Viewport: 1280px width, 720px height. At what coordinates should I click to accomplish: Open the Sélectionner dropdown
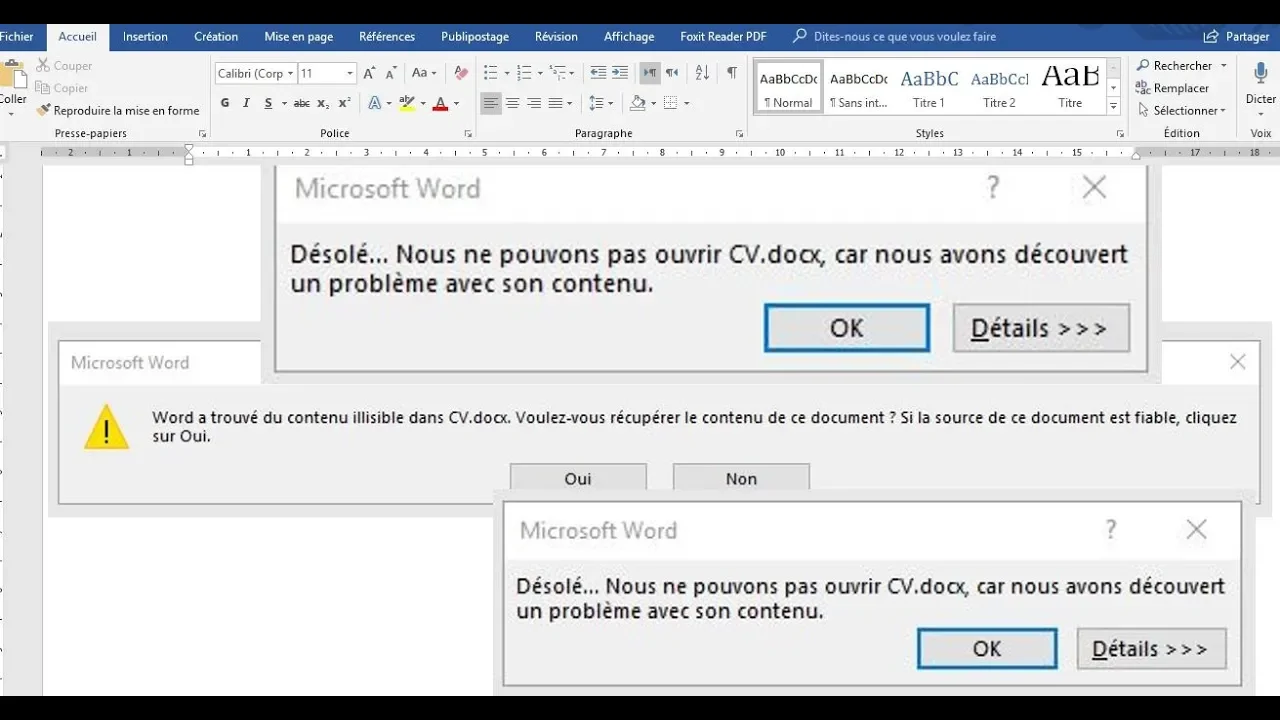1182,110
